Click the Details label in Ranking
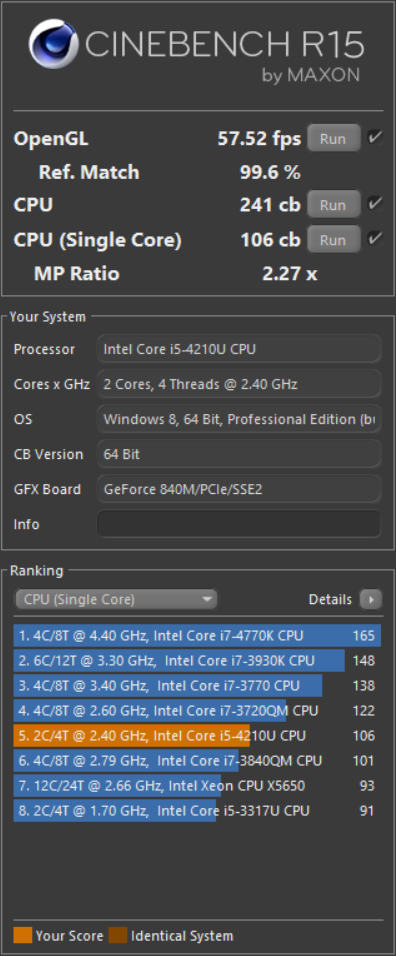The image size is (396, 956). coord(330,599)
